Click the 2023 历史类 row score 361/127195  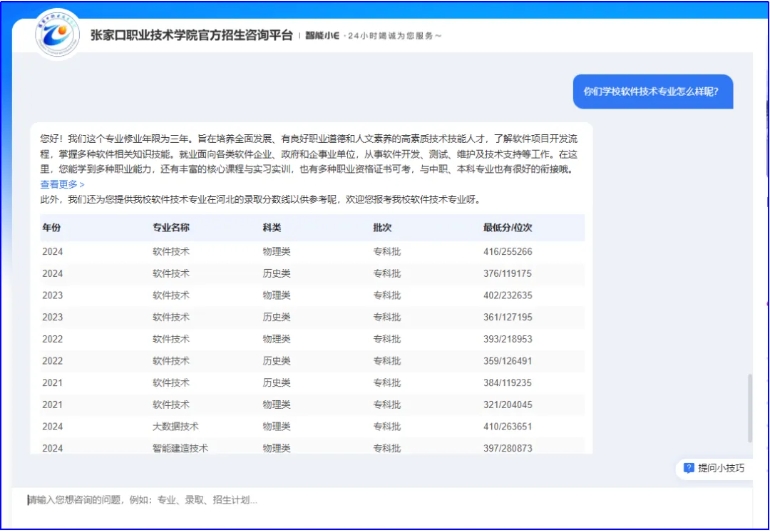[507, 317]
